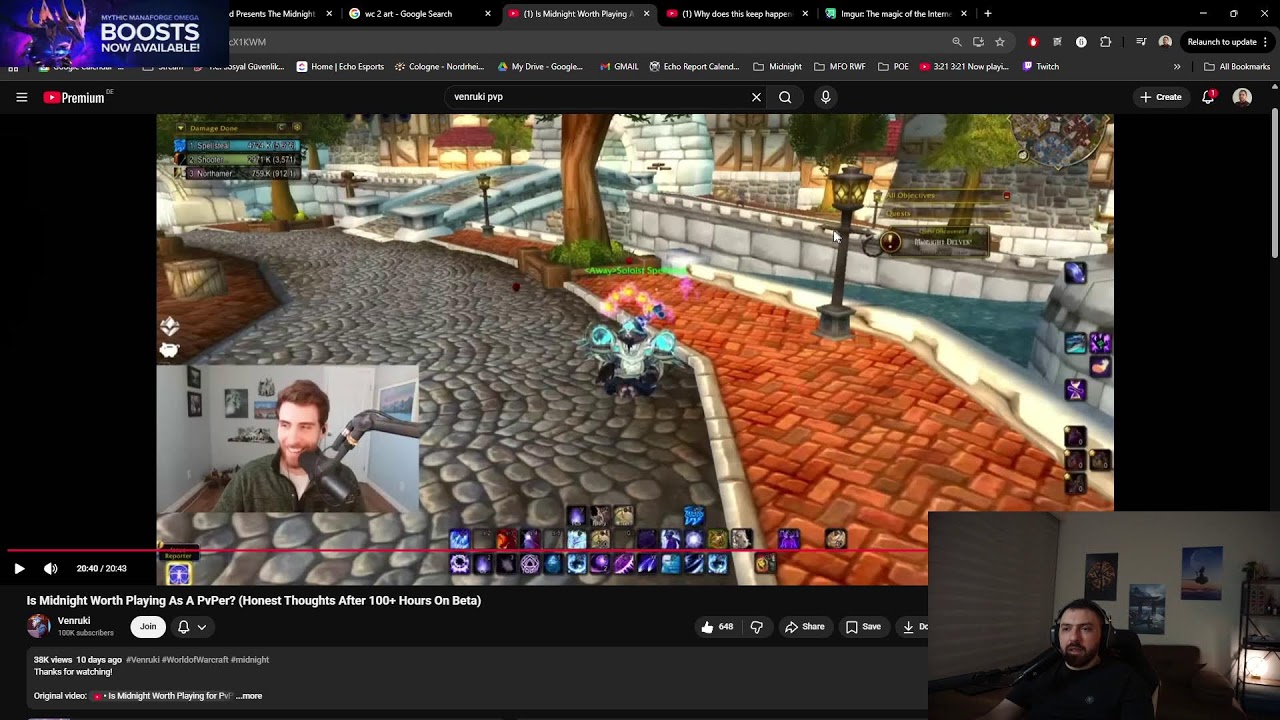Open a new browser tab
The image size is (1280, 720).
pyautogui.click(x=988, y=14)
